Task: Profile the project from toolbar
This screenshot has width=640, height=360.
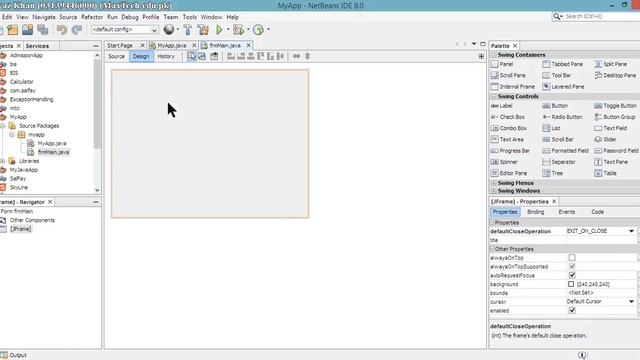Action: 258,29
